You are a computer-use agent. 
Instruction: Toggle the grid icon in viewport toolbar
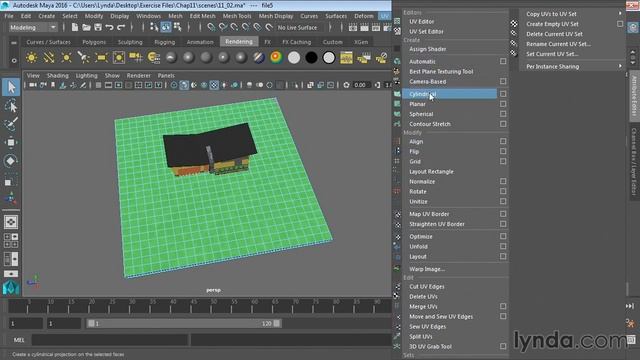pyautogui.click(x=98, y=85)
